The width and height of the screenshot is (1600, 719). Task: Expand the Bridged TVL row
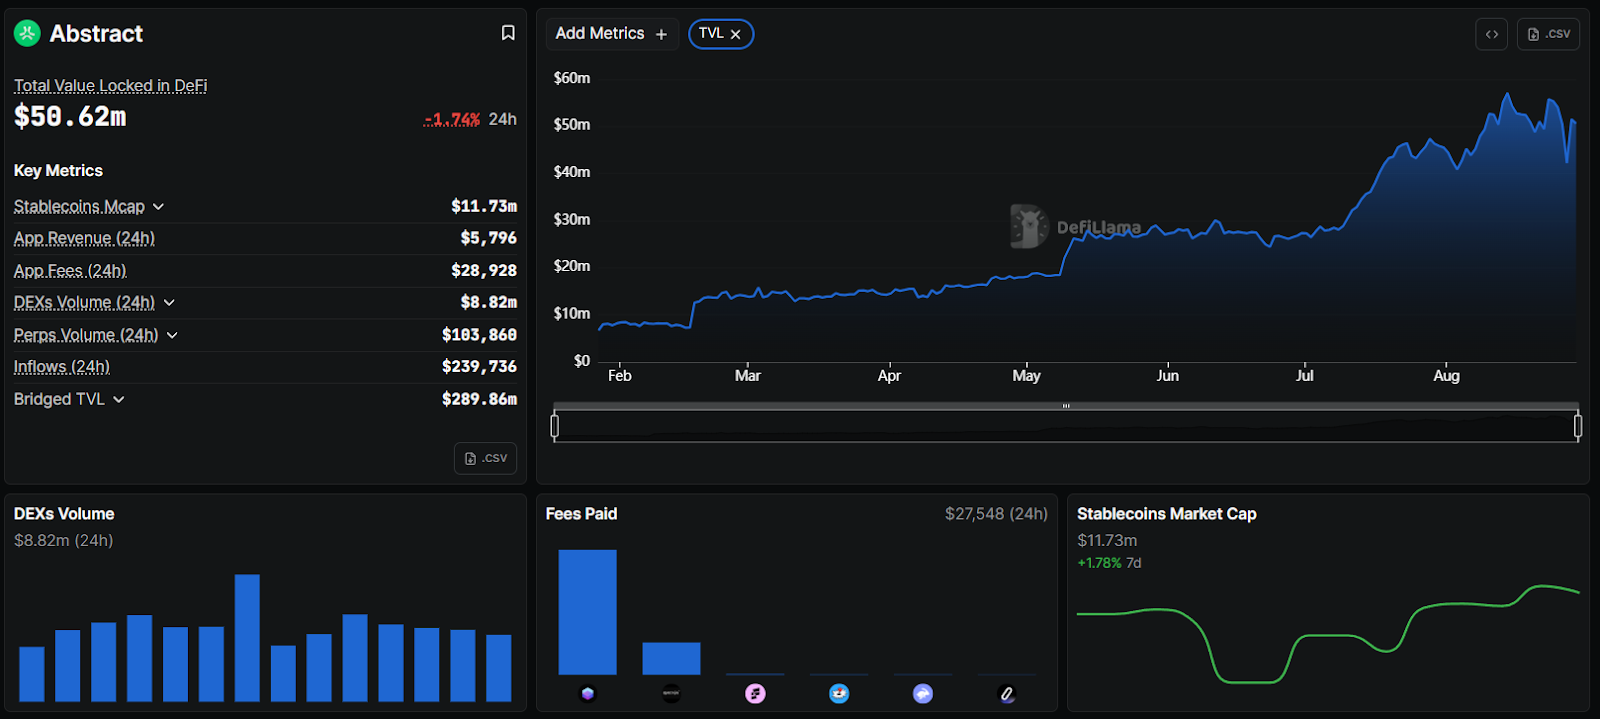tap(119, 399)
